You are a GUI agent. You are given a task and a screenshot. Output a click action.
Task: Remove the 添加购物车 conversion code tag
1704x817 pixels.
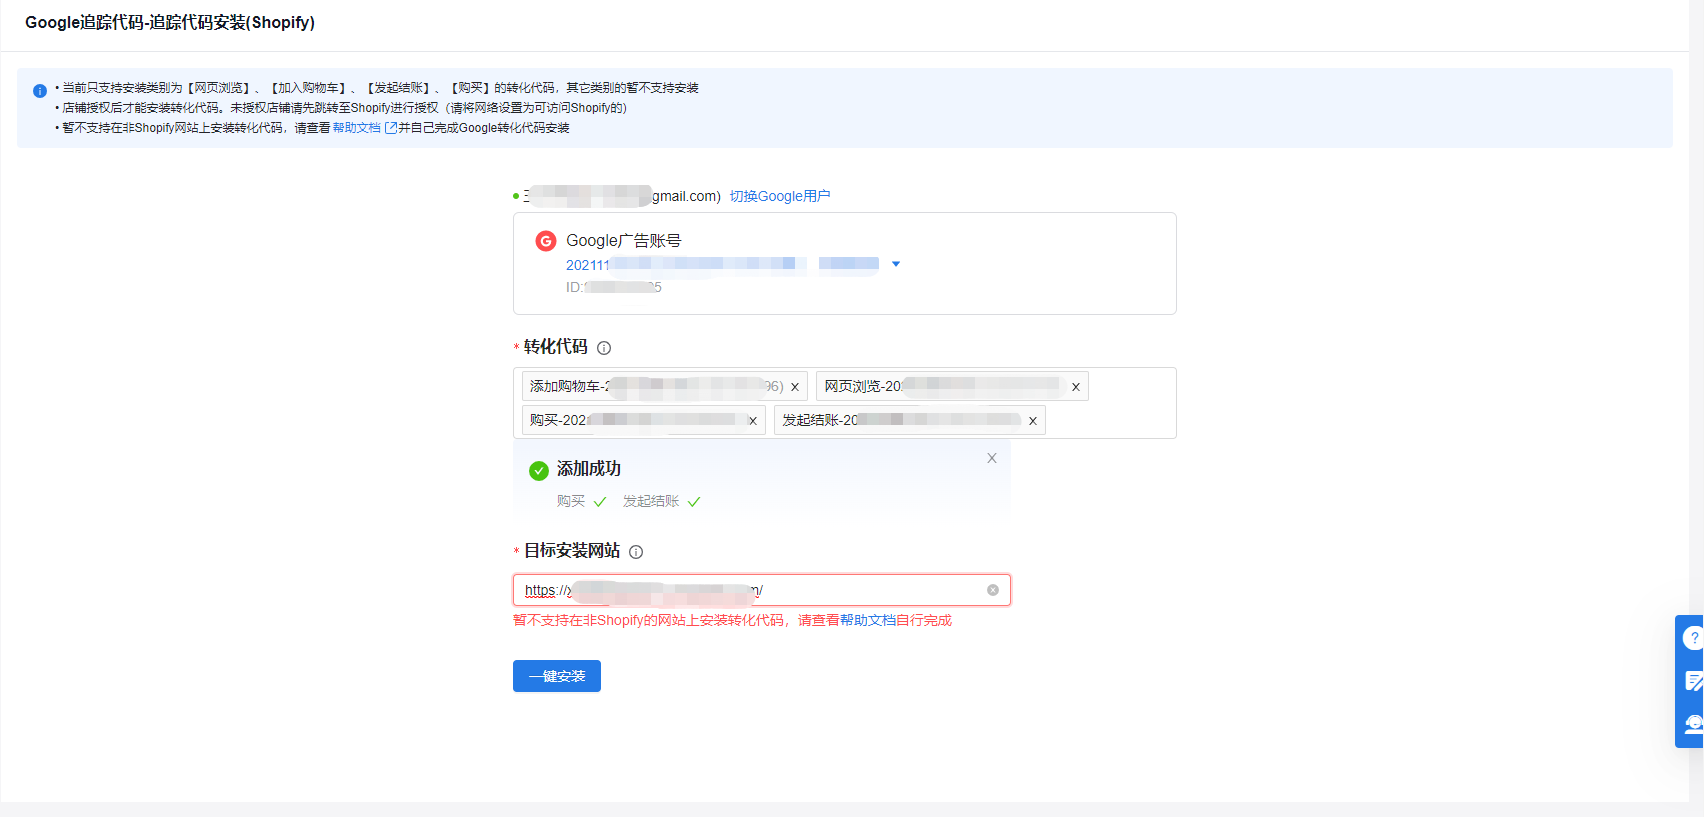tap(795, 387)
